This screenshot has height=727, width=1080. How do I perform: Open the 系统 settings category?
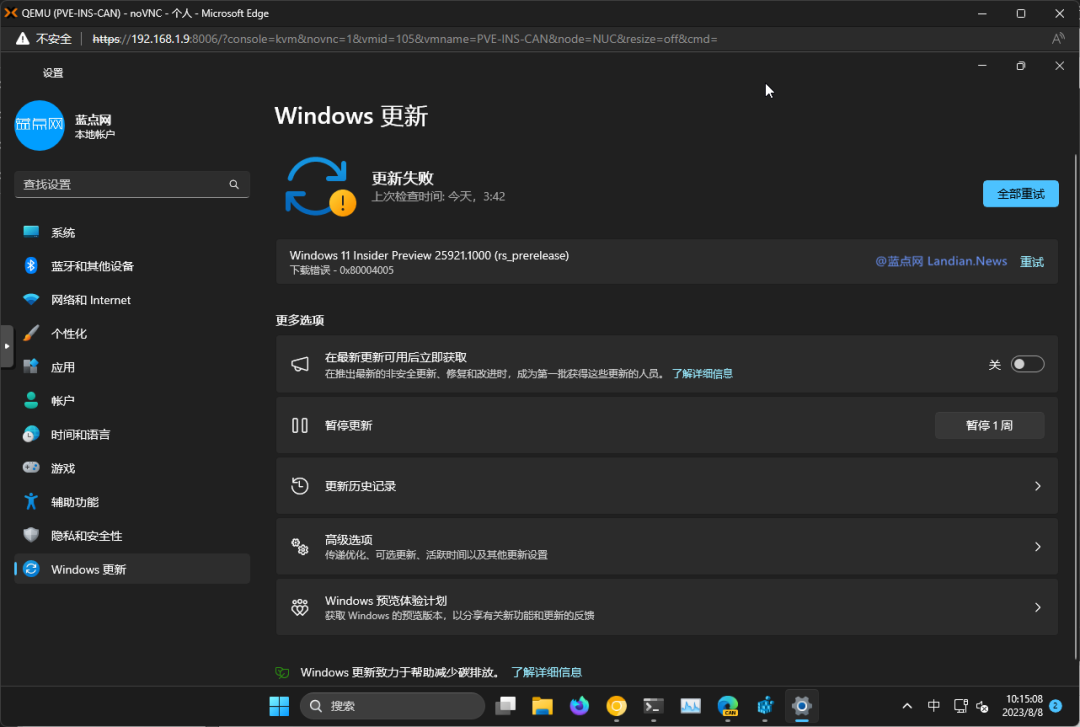click(x=132, y=232)
